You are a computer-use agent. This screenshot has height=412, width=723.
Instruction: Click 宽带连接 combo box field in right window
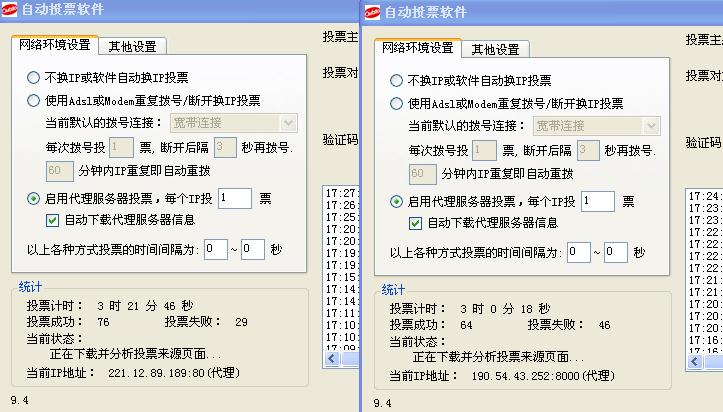tap(597, 126)
